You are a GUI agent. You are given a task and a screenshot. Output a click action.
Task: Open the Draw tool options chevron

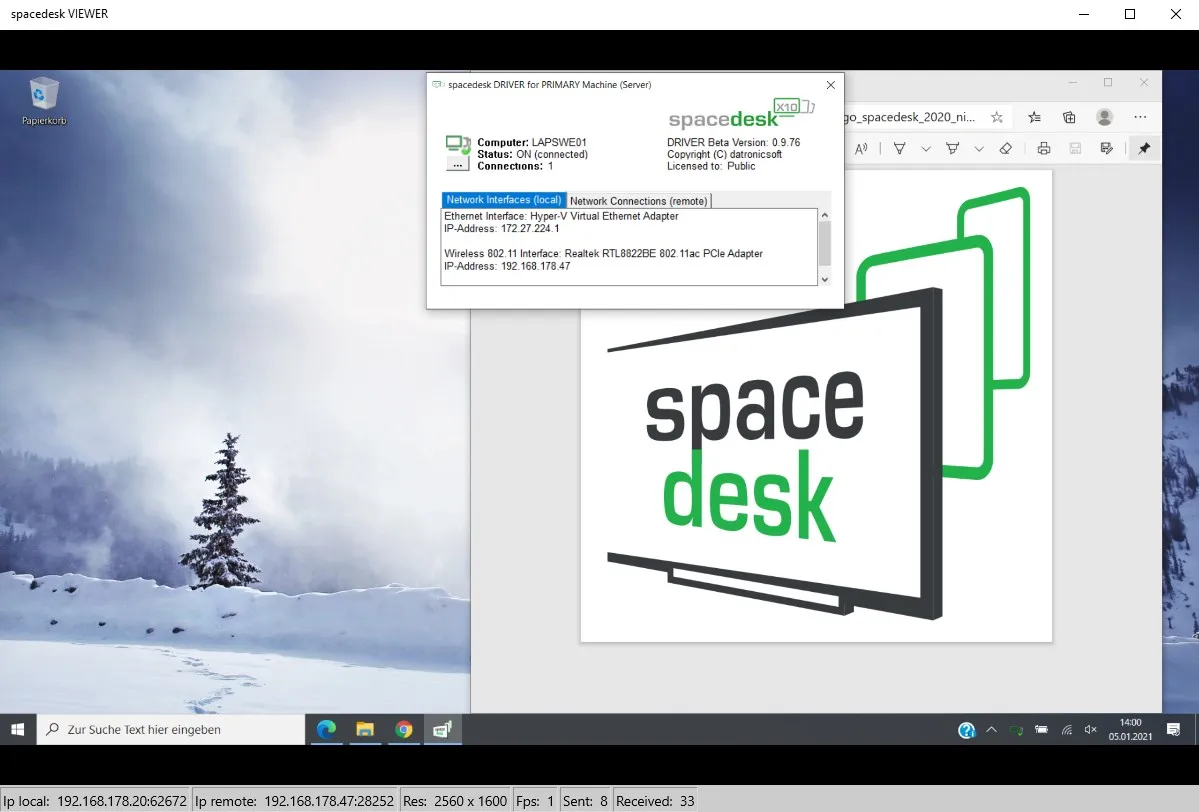click(925, 148)
